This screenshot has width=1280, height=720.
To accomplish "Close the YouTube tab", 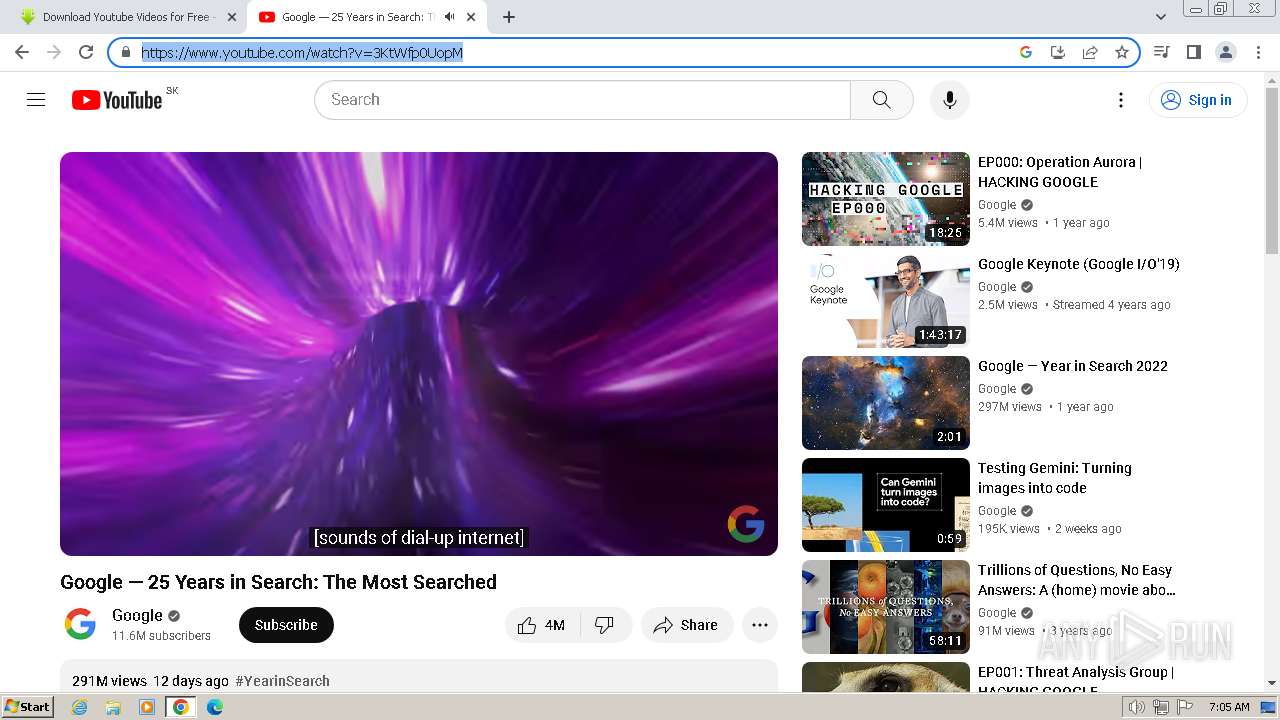I will [x=471, y=17].
